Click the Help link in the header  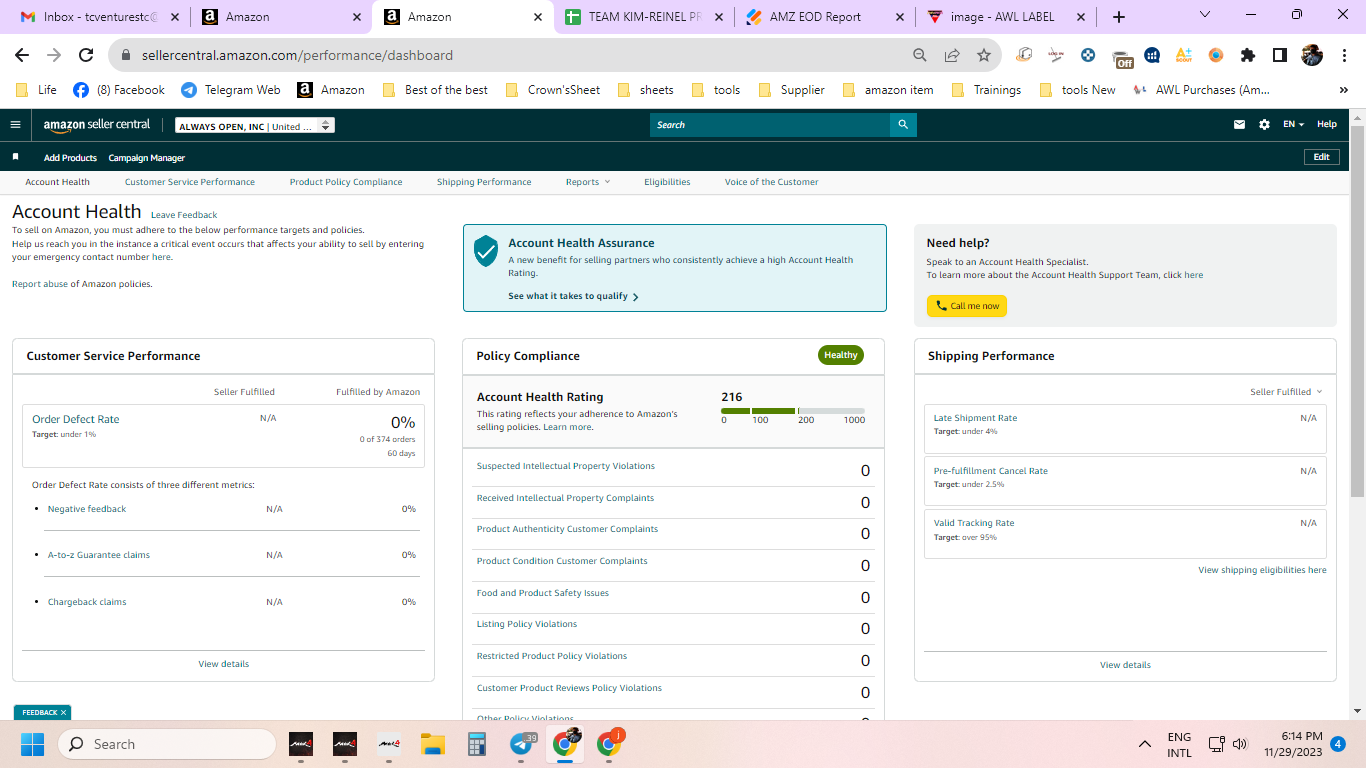tap(1327, 125)
